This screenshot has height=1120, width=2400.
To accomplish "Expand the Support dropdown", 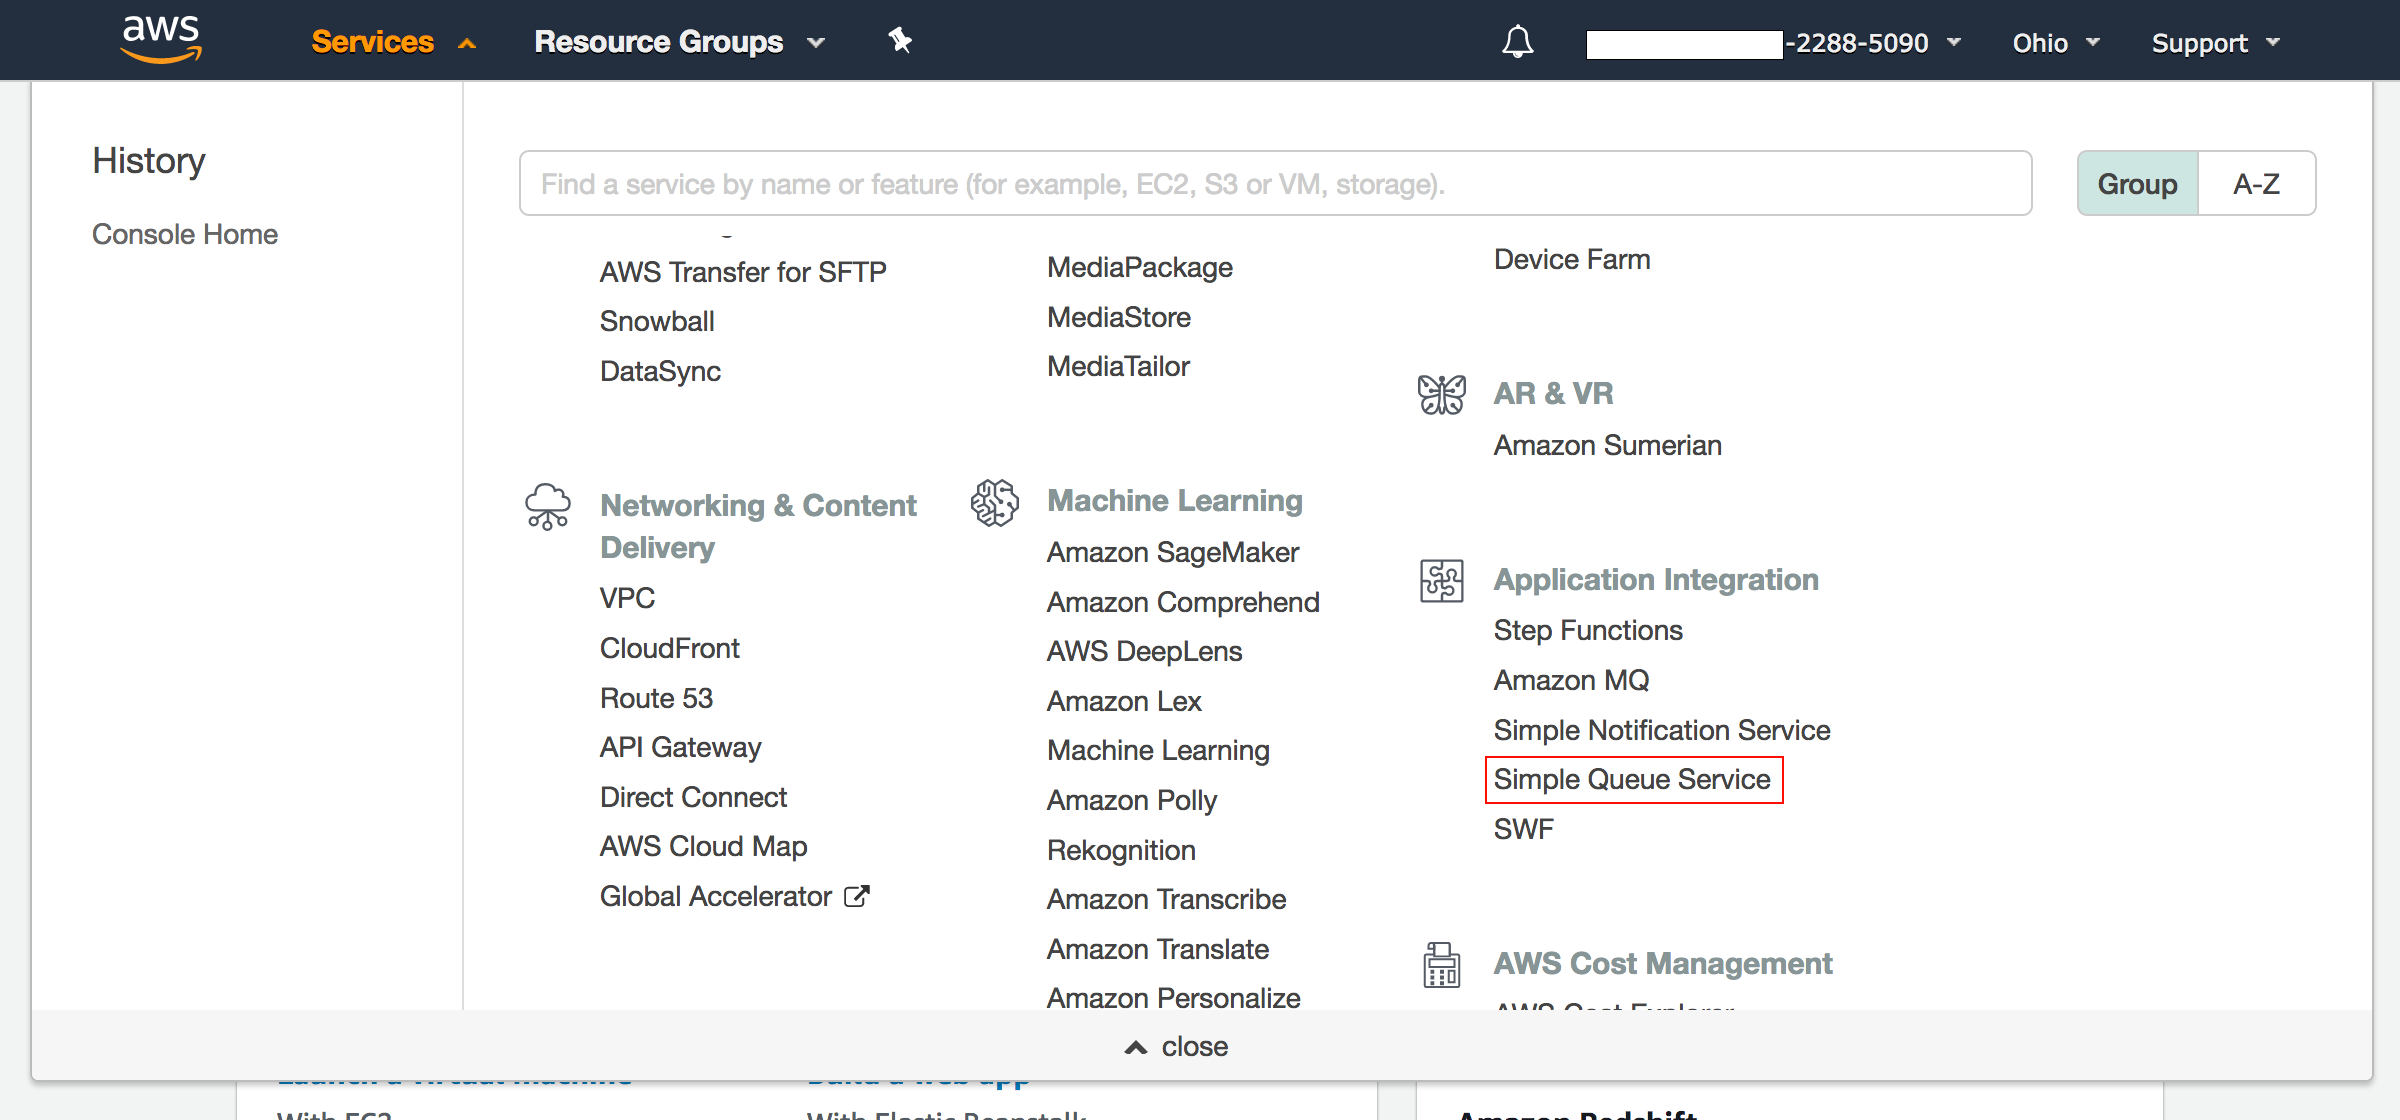I will tap(2214, 42).
